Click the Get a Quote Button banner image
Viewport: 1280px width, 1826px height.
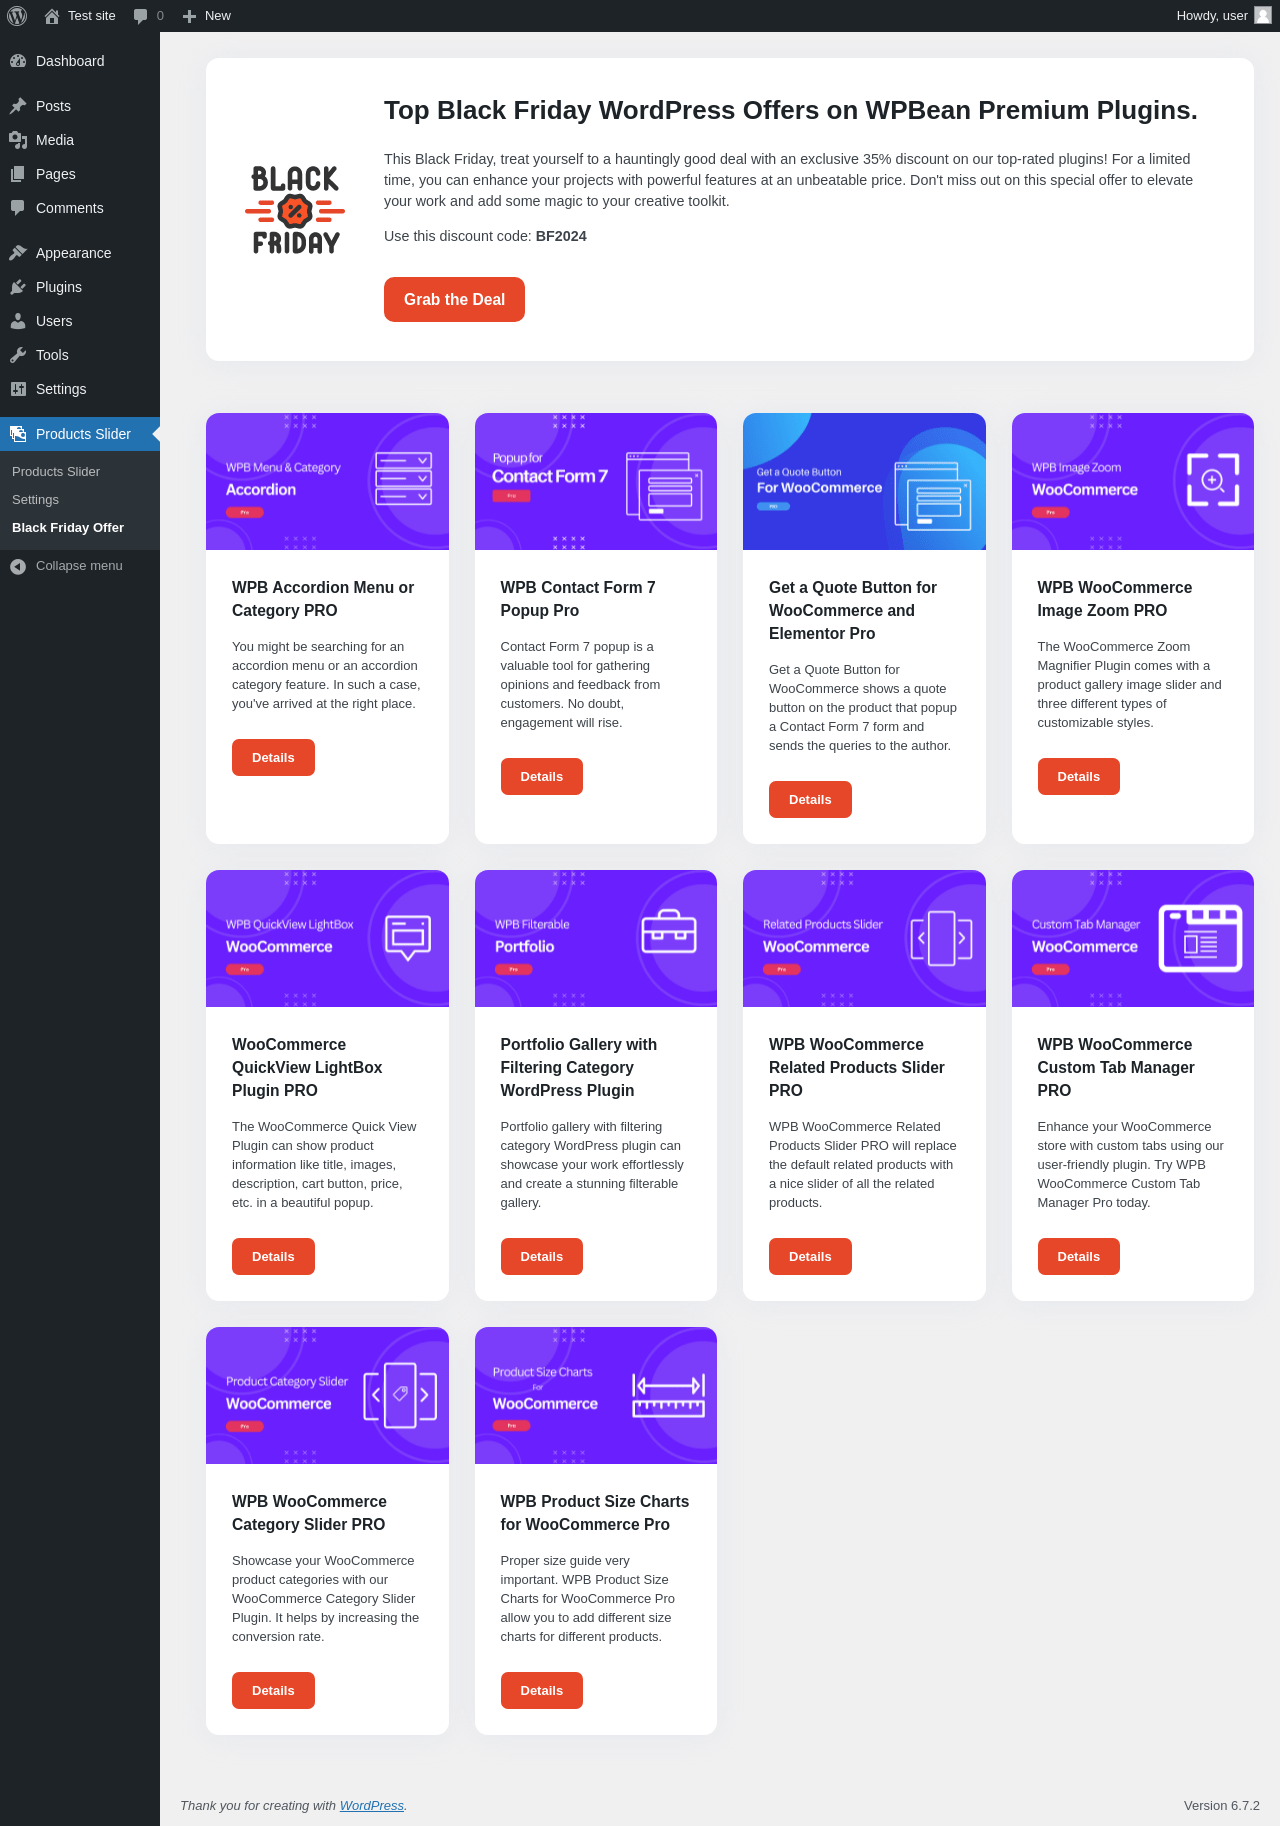(x=864, y=482)
